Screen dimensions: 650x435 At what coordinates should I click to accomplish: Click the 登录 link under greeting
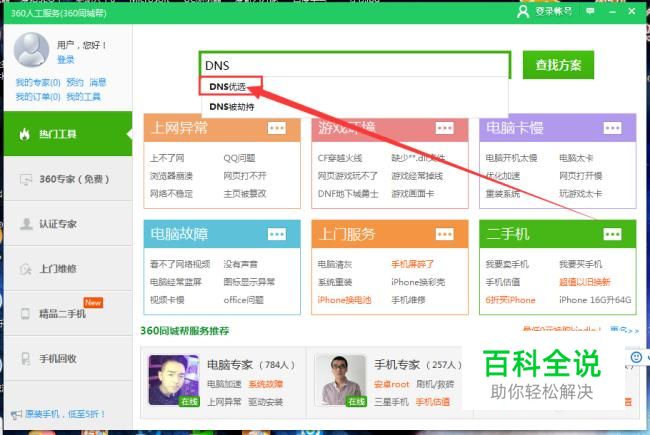pos(65,60)
